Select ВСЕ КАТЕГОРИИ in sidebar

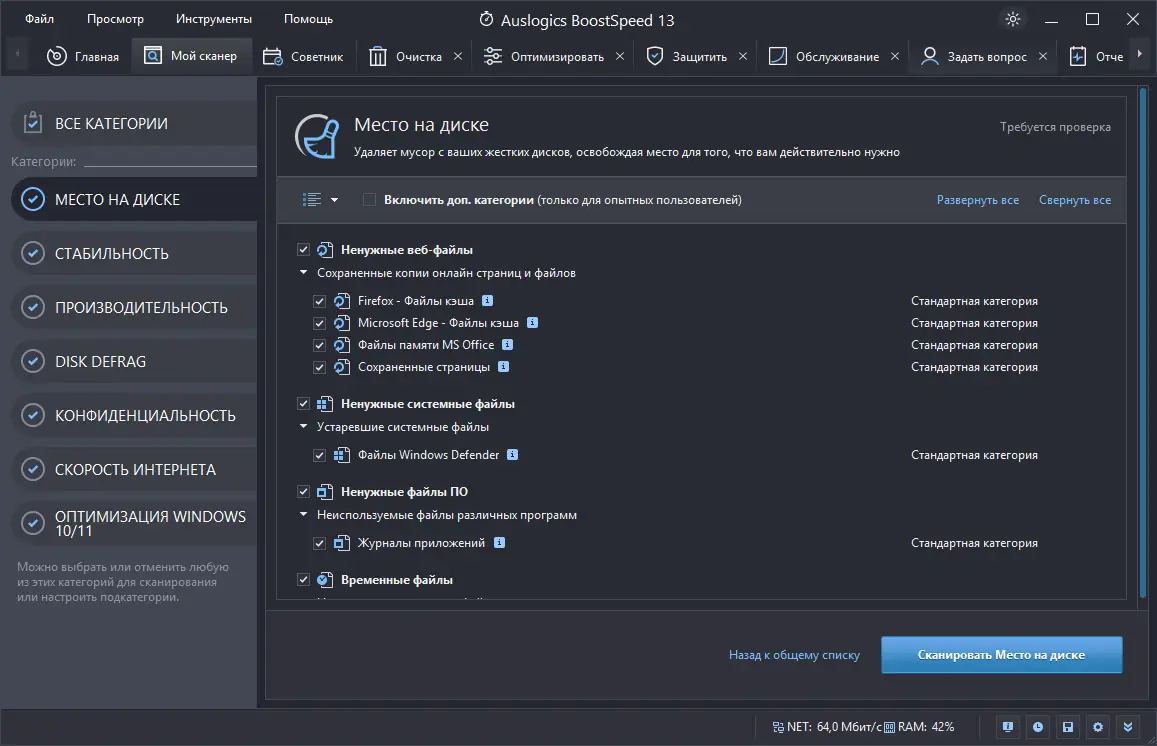(134, 123)
